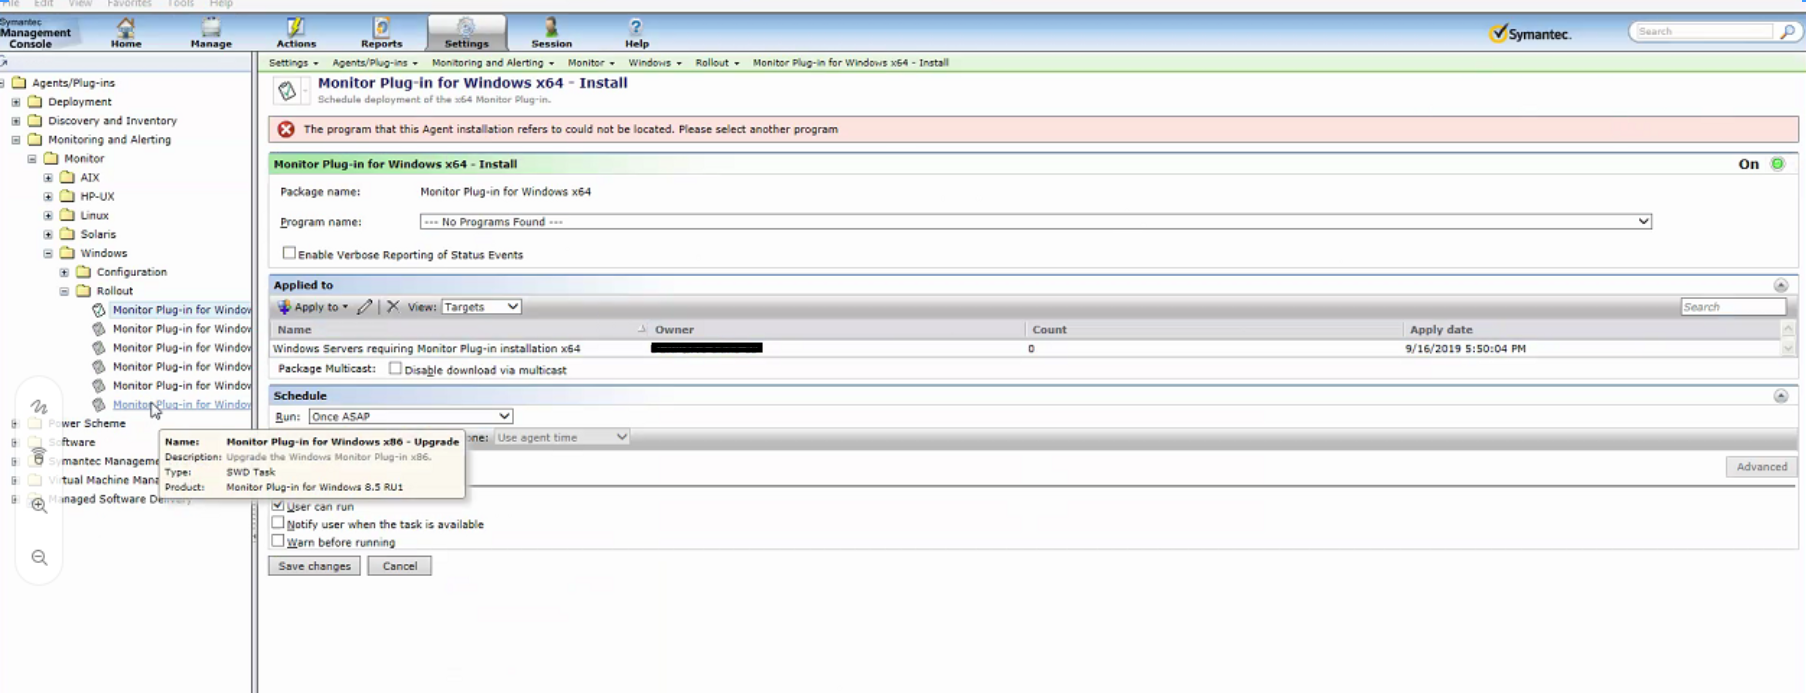Click the zoom-out magnifier on the floating toolbar
Image resolution: width=1806 pixels, height=693 pixels.
pos(39,557)
